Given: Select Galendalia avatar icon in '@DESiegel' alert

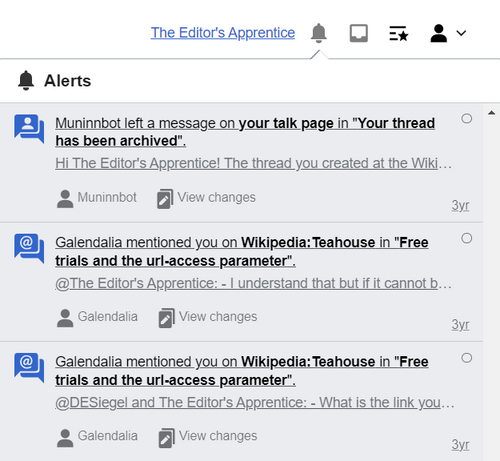Looking at the screenshot, I should (65, 438).
